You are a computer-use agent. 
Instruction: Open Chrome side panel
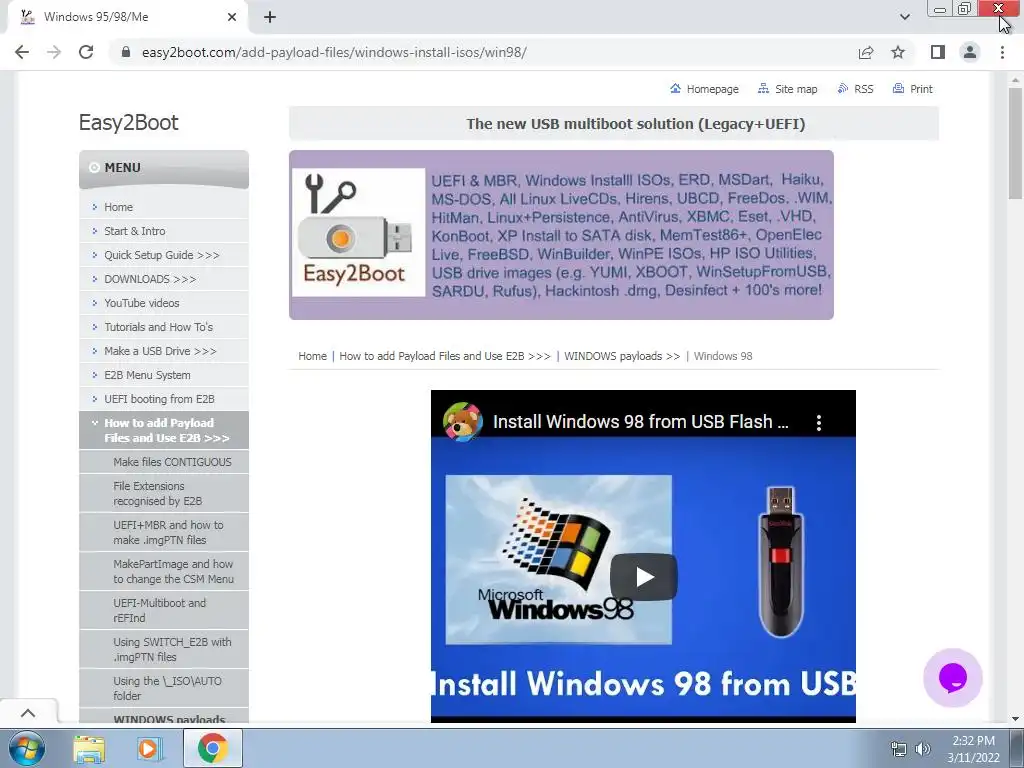coord(938,52)
